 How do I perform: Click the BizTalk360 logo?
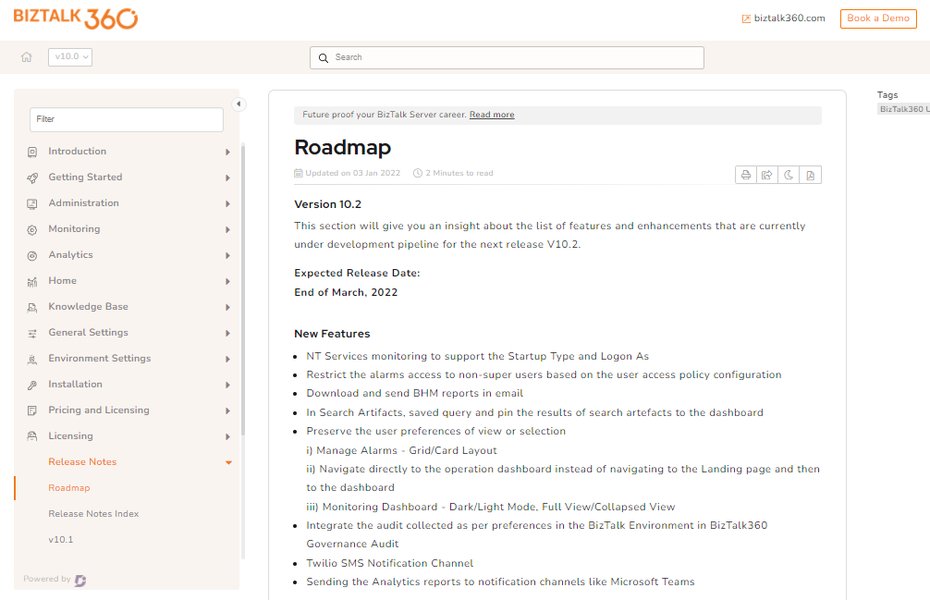(75, 18)
